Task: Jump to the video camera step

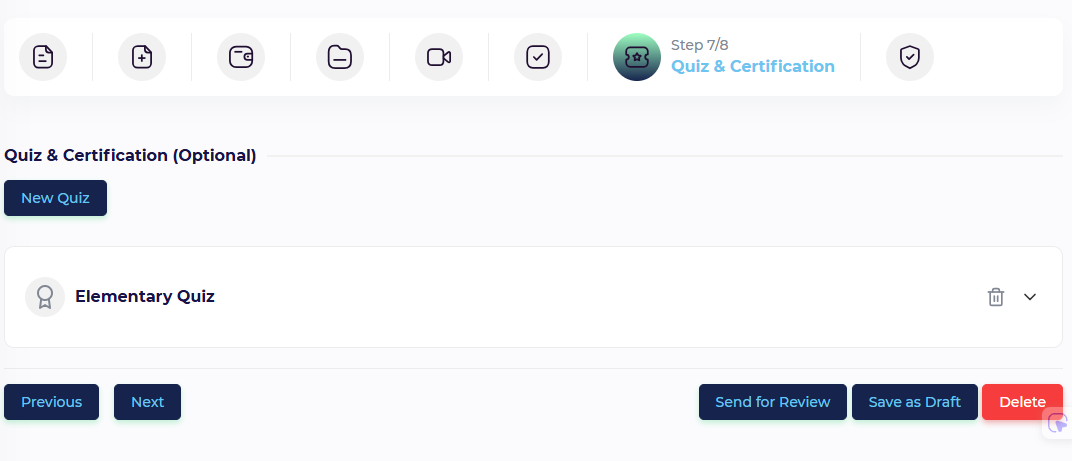Action: 439,57
